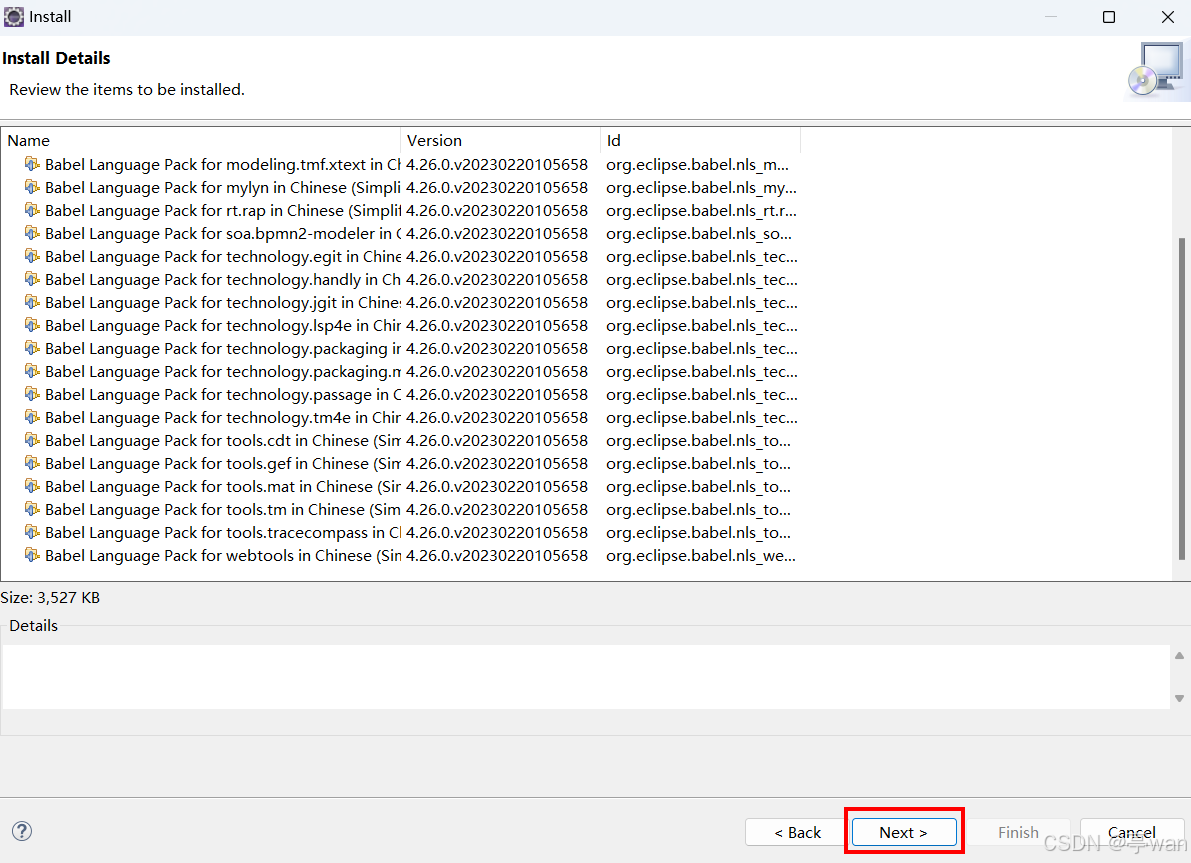The image size is (1191, 863).
Task: Click the Id 'org.eclipse.babel.nls_we...' cell
Action: (x=700, y=555)
